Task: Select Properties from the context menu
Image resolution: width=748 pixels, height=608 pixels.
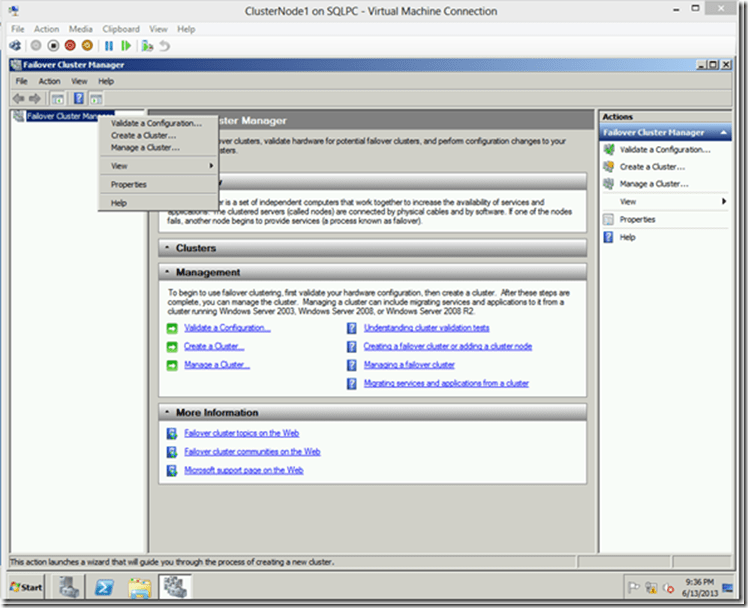Action: [x=129, y=185]
